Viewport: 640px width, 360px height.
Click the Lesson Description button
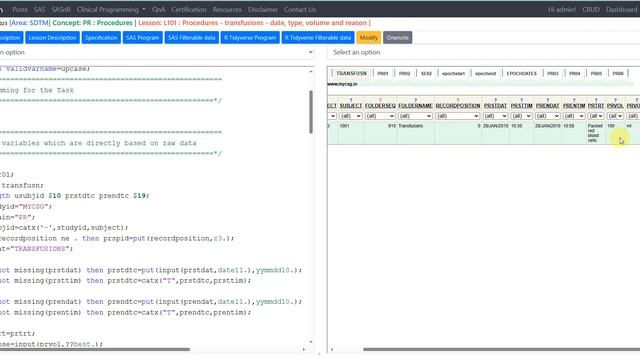tap(52, 38)
